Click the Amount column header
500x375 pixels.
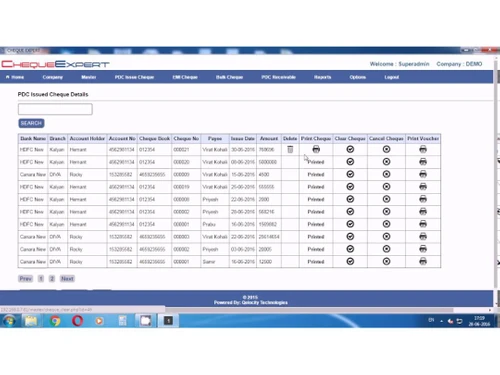click(x=269, y=138)
